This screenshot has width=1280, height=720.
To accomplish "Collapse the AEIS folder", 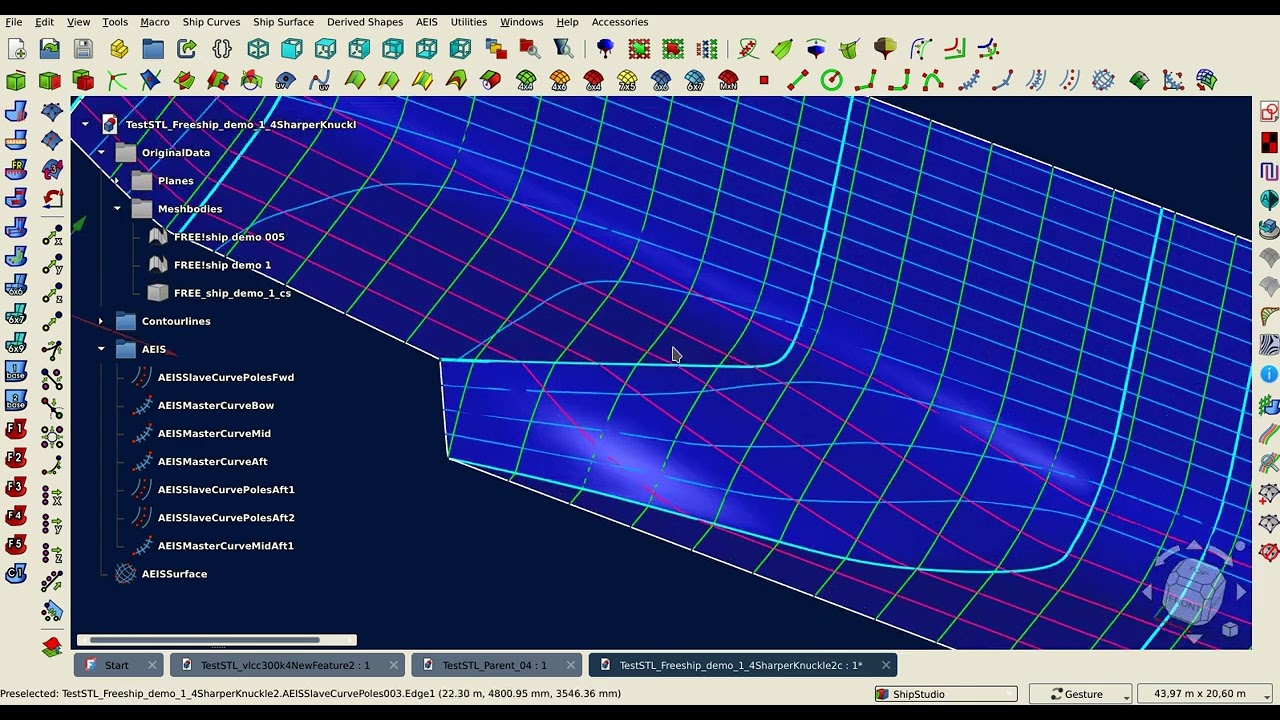I will tap(101, 349).
